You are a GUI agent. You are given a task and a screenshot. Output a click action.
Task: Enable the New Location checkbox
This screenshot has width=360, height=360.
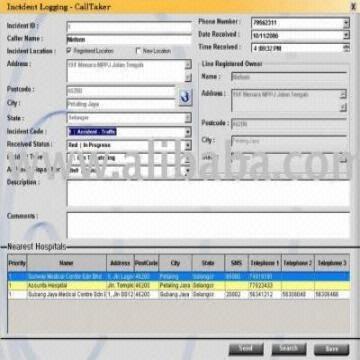coord(138,51)
